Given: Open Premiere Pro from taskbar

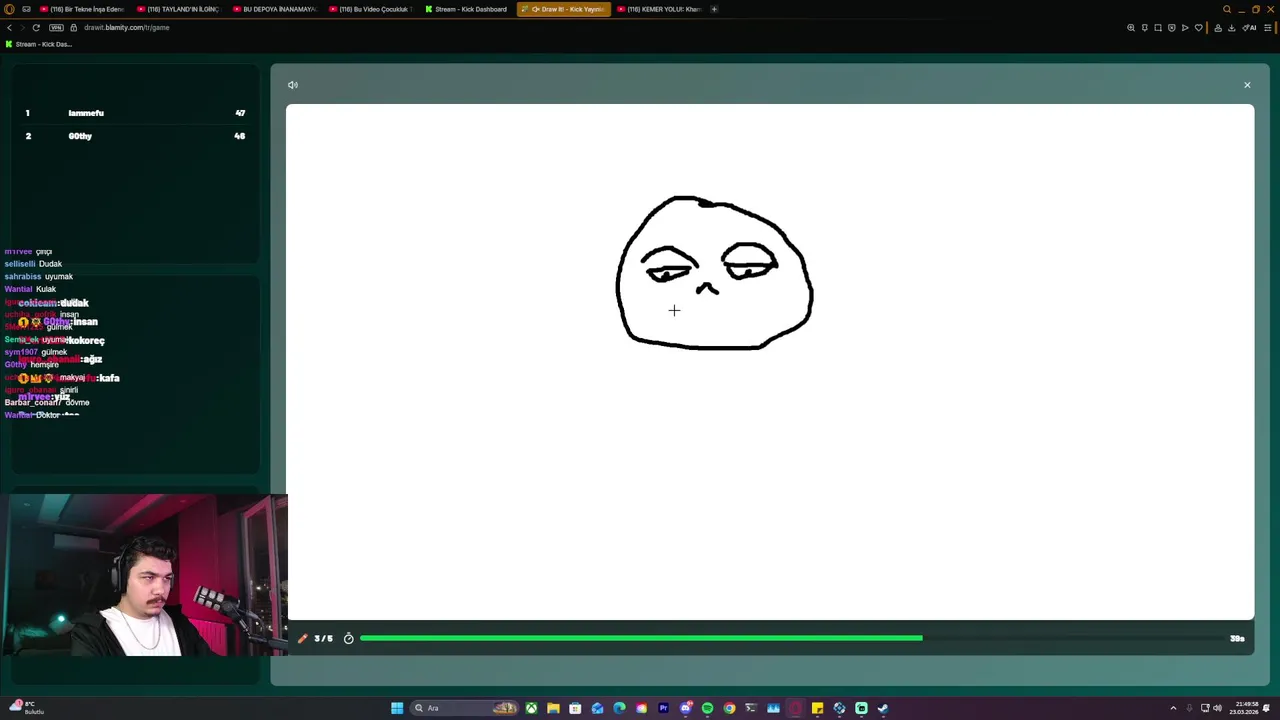Looking at the screenshot, I should 663,708.
